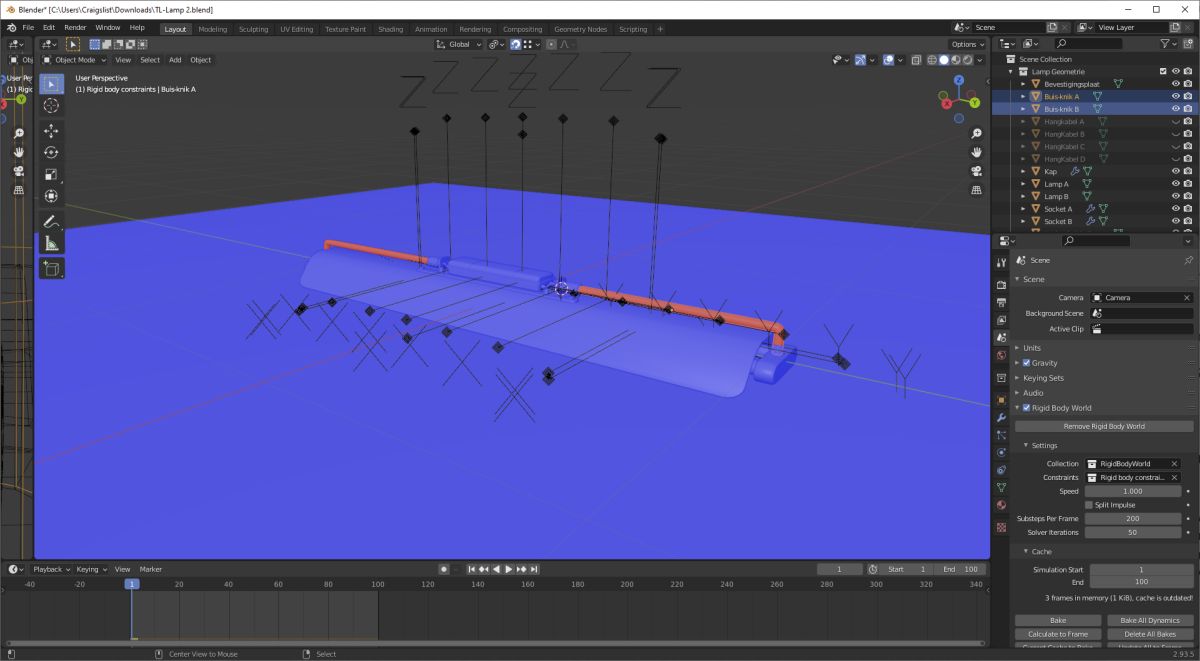The height and width of the screenshot is (661, 1200).
Task: Open the Global transform orientation dropdown
Action: tap(459, 44)
